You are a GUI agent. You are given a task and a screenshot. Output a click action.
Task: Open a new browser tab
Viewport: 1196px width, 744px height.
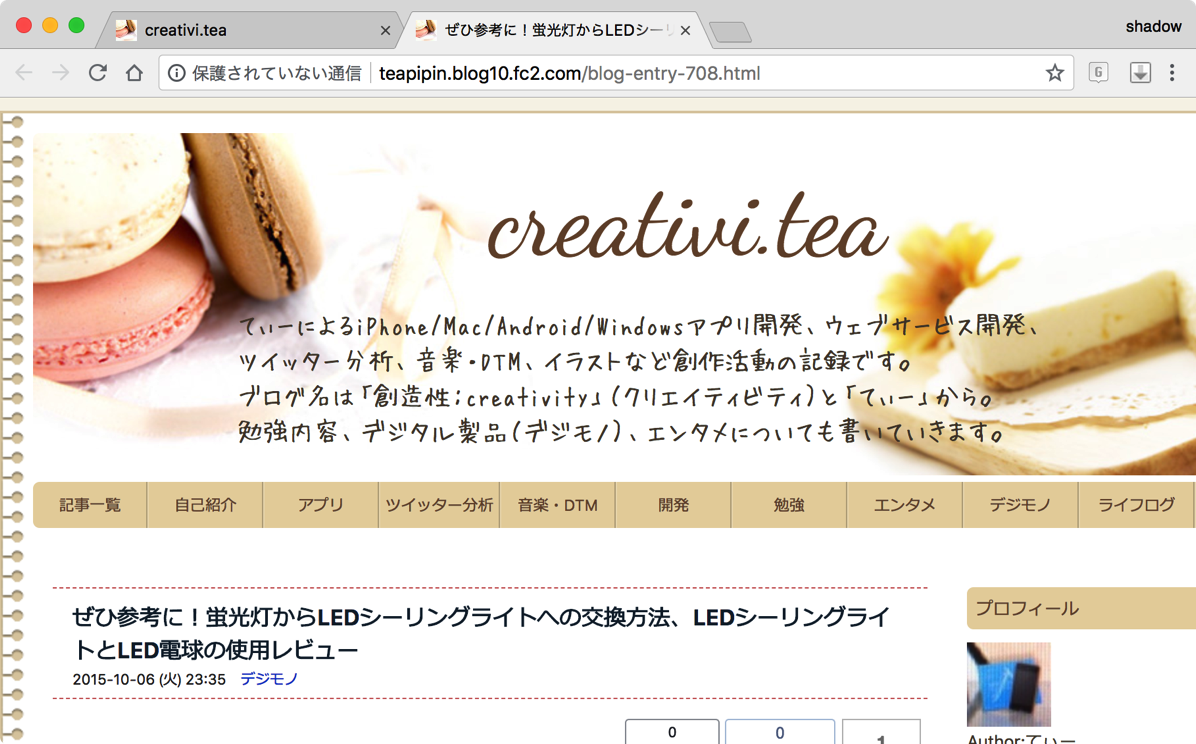pyautogui.click(x=730, y=32)
